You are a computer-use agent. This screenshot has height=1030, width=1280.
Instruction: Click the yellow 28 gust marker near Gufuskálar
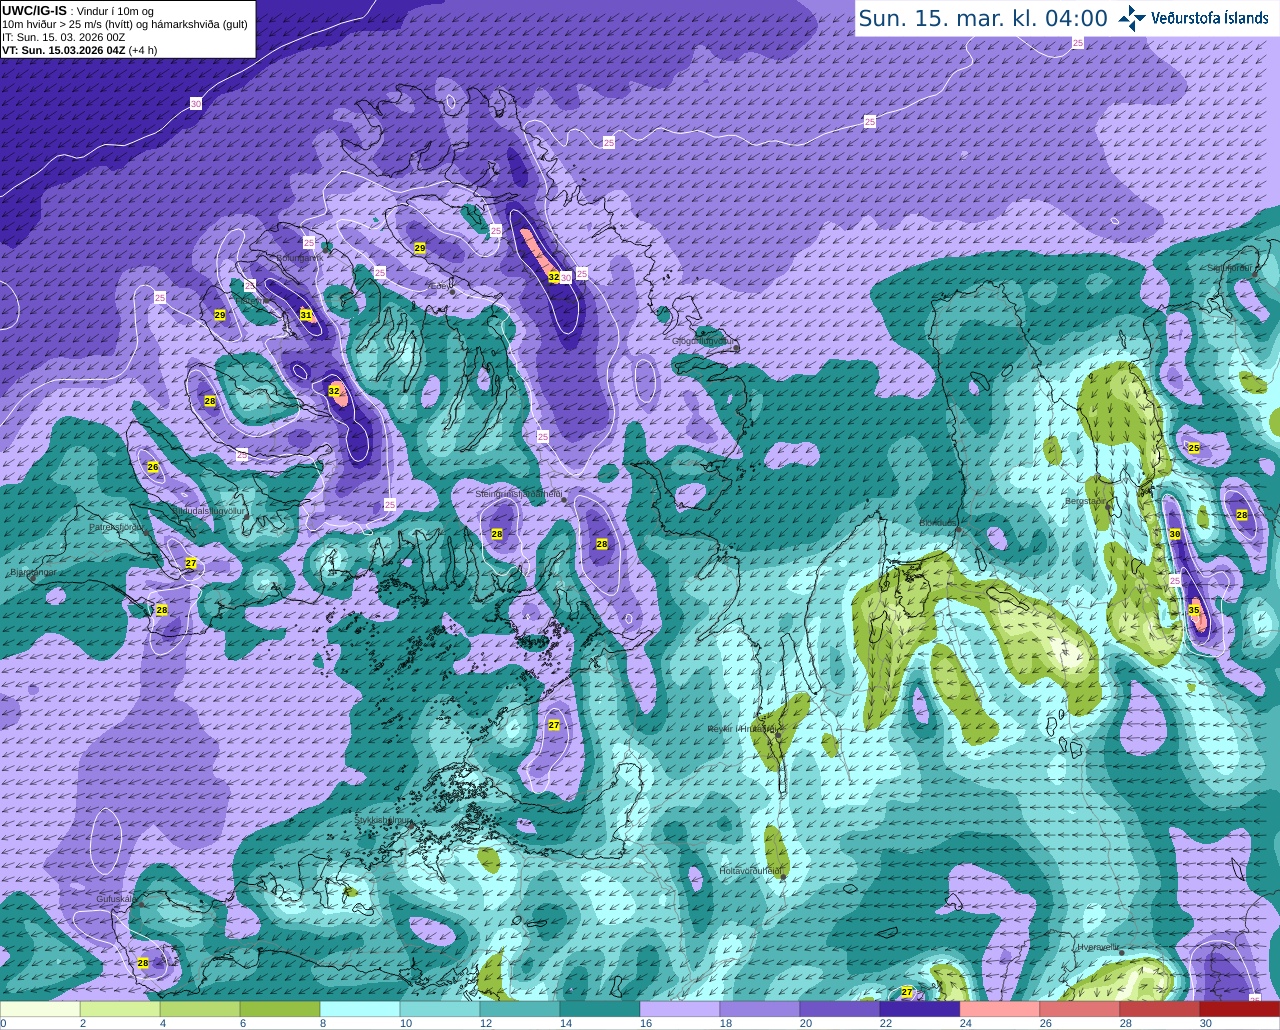[143, 963]
